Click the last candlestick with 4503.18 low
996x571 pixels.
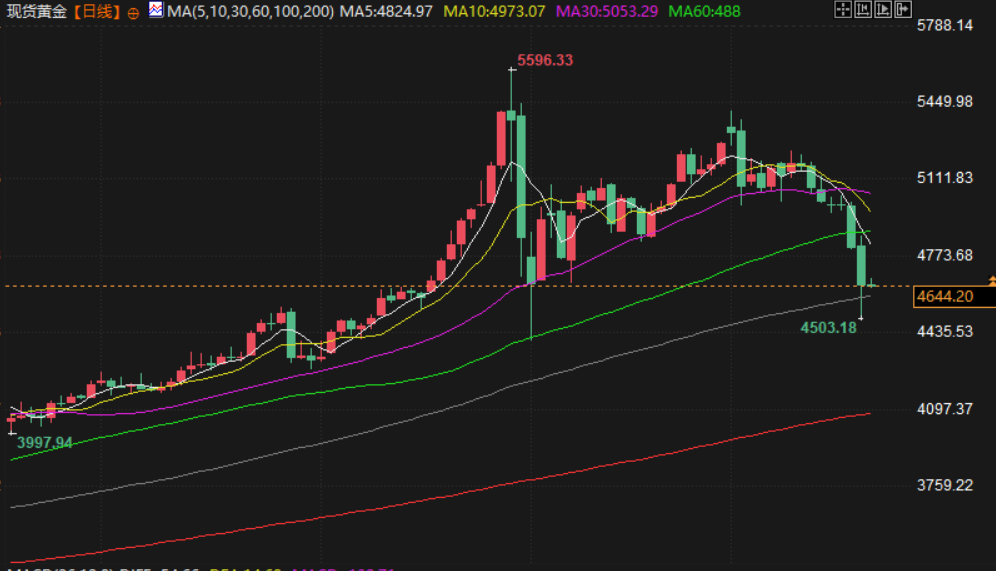[861, 265]
